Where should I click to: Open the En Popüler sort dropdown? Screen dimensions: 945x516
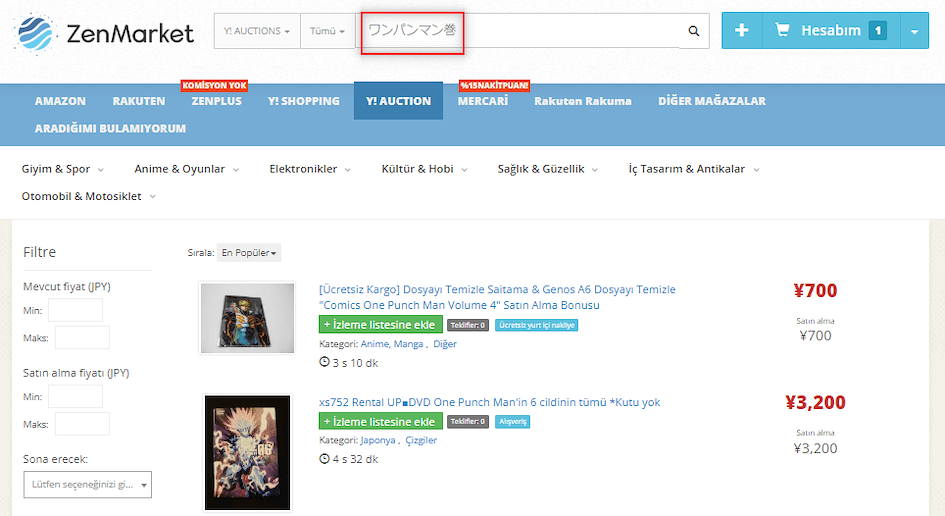point(248,253)
